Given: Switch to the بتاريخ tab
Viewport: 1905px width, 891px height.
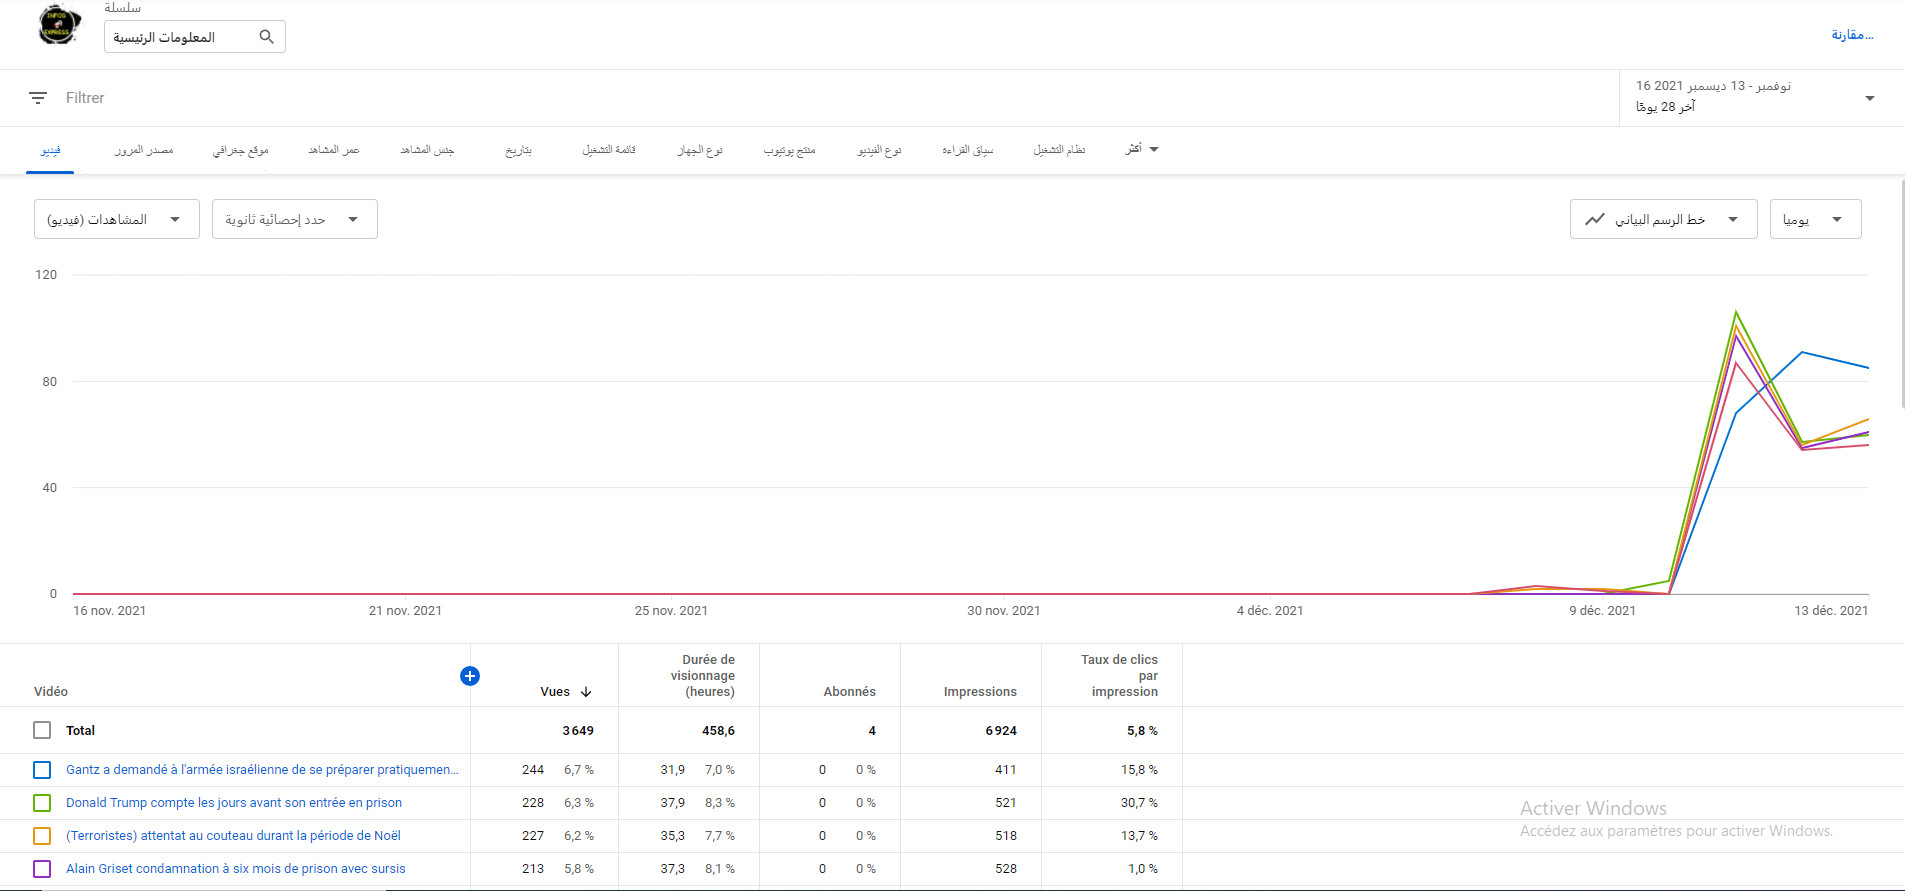Looking at the screenshot, I should (519, 150).
